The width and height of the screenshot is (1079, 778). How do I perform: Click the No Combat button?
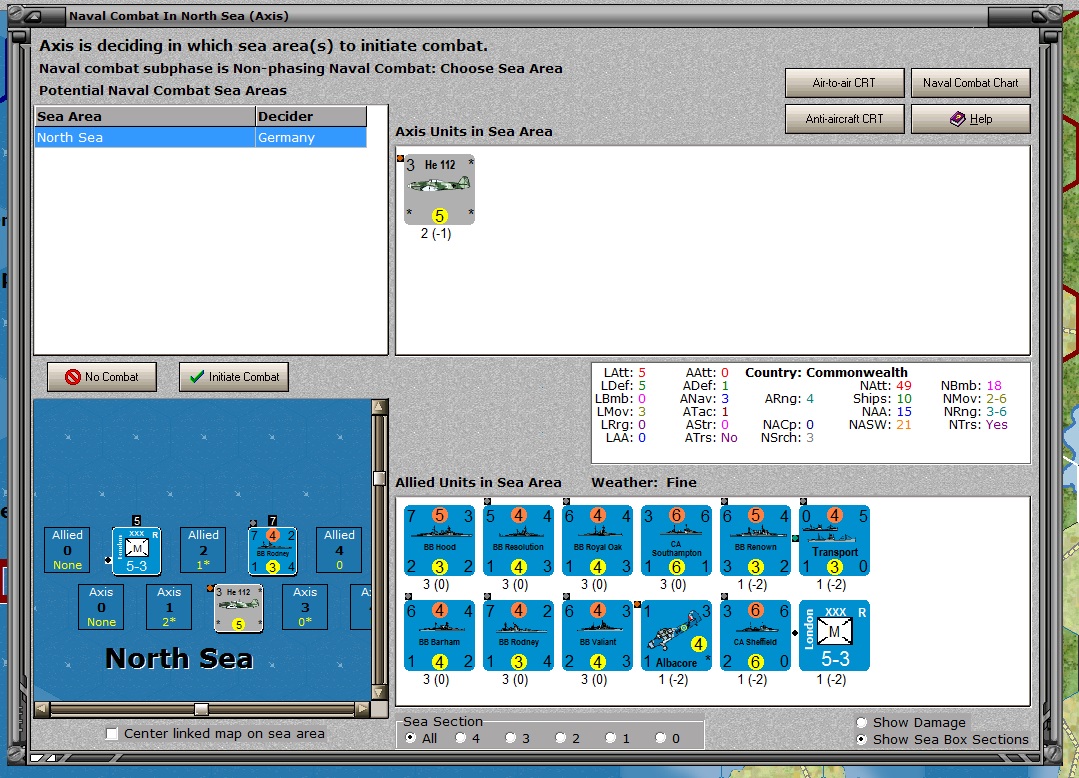tap(102, 377)
